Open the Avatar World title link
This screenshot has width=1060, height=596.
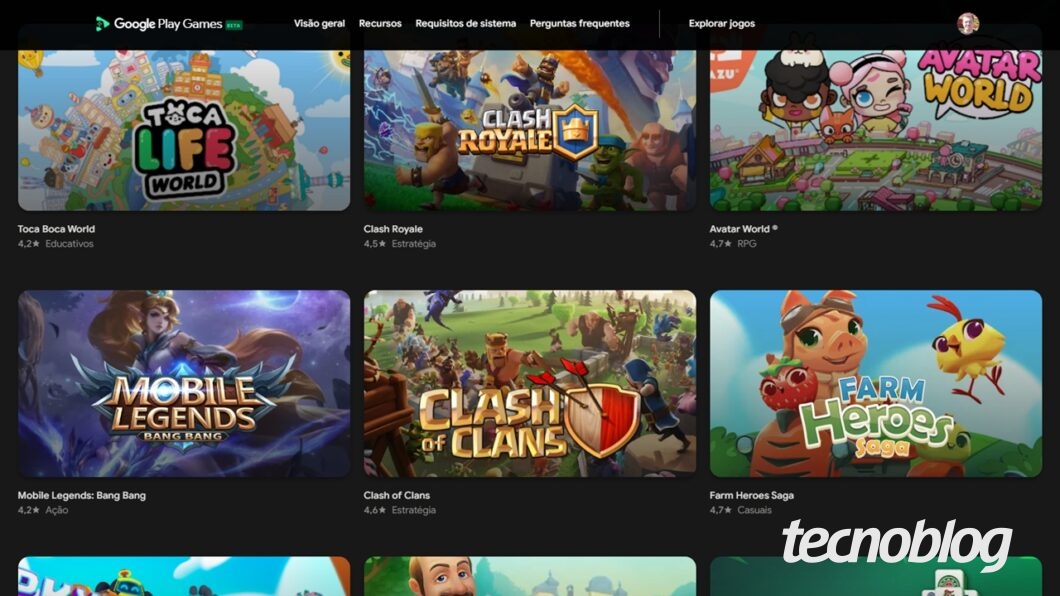click(743, 229)
